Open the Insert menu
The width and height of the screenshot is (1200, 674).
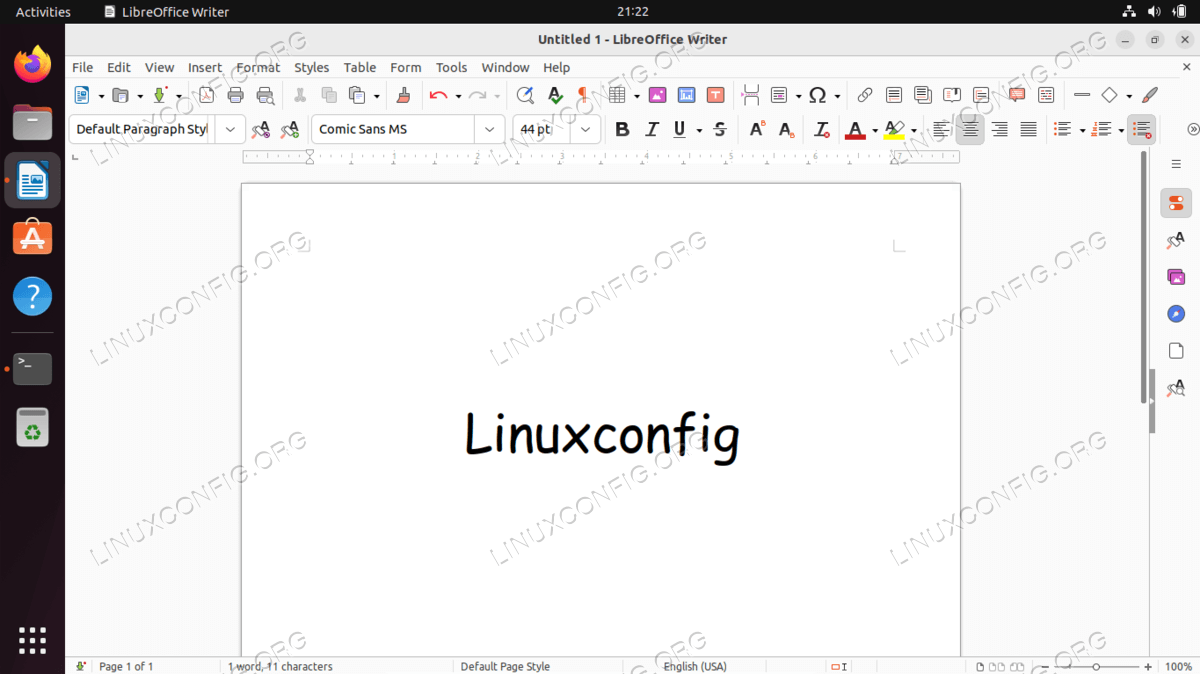click(205, 67)
